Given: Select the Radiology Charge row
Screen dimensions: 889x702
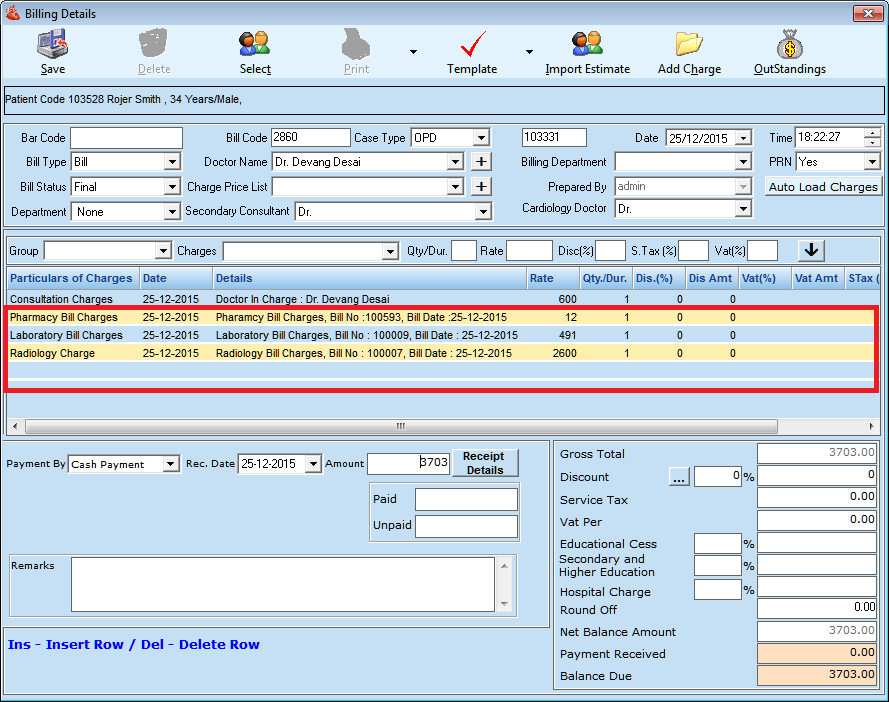Looking at the screenshot, I should point(53,353).
